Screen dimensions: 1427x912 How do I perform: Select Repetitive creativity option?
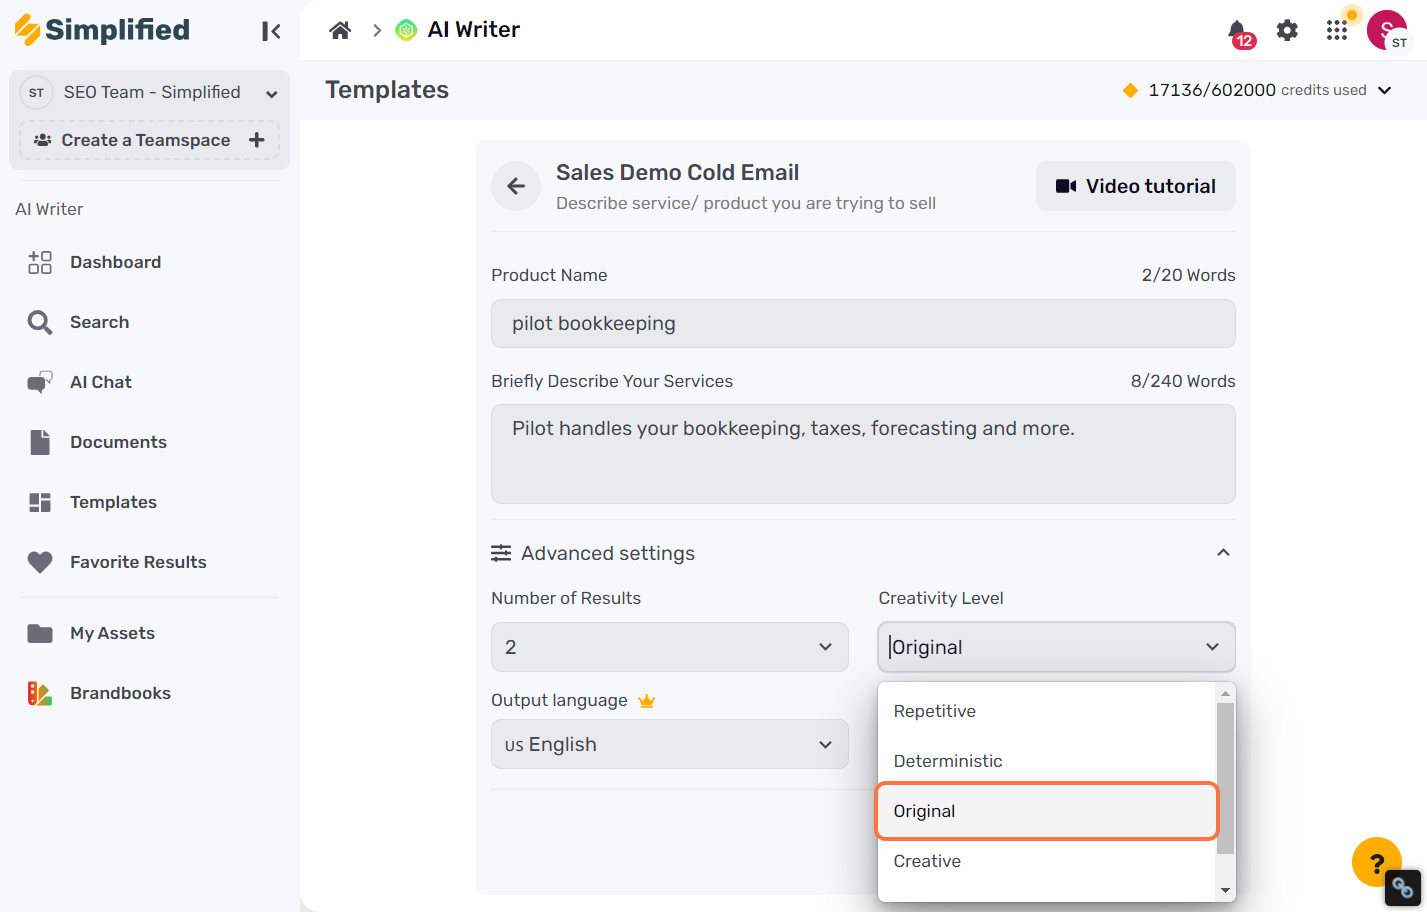tap(1047, 711)
